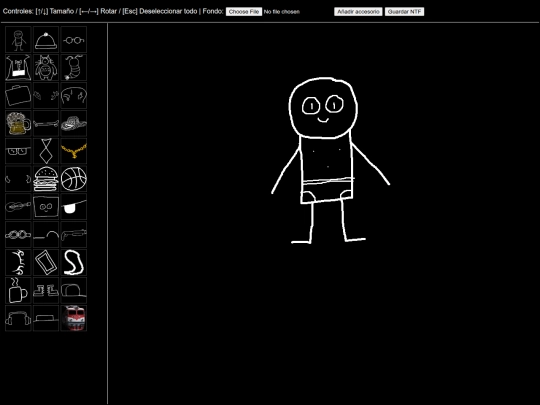Add the necktie accessory

[46, 151]
